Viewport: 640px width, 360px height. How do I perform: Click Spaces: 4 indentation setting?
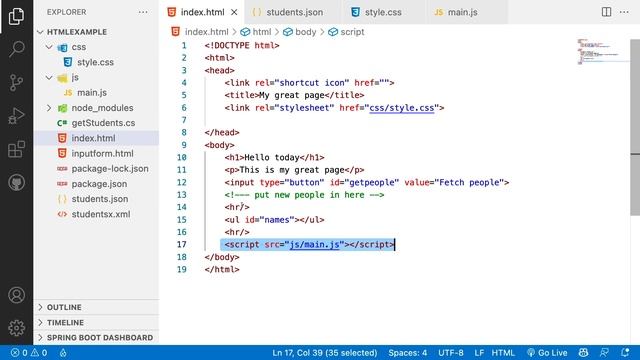(408, 353)
